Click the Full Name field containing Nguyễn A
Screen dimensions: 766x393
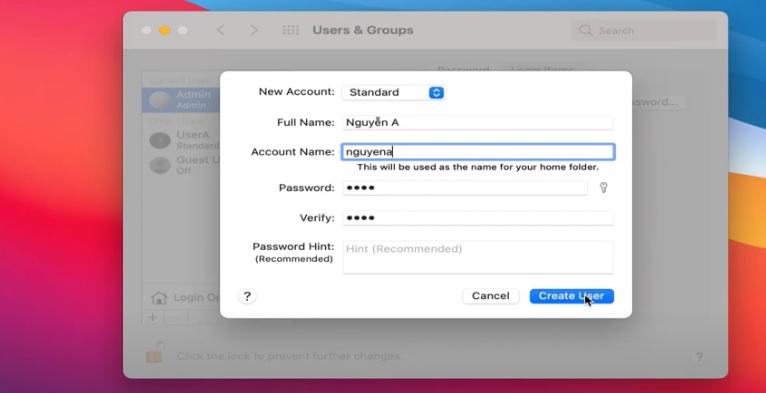[x=478, y=122]
